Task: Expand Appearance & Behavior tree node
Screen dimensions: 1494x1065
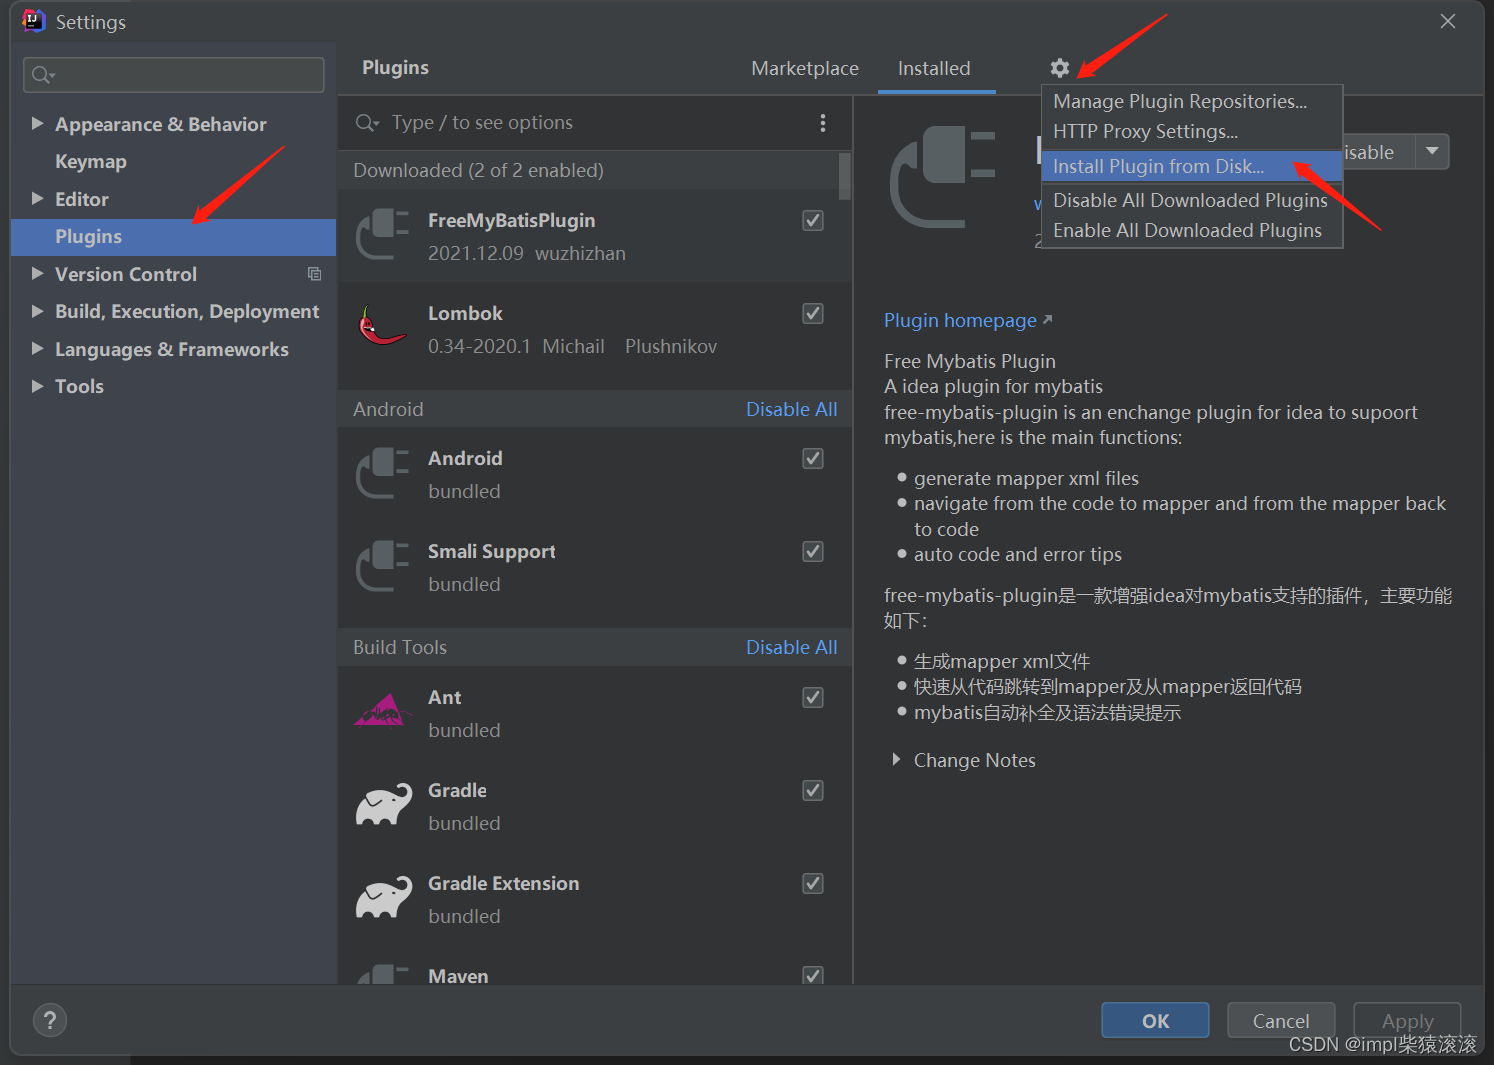Action: tap(37, 124)
